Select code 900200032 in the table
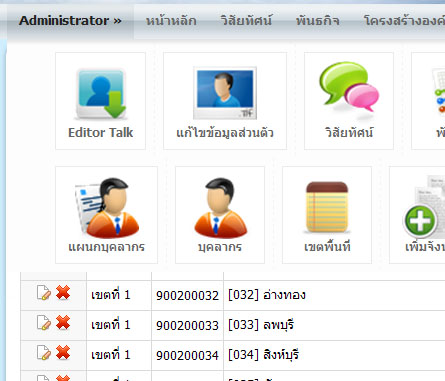The width and height of the screenshot is (445, 381). click(x=187, y=295)
